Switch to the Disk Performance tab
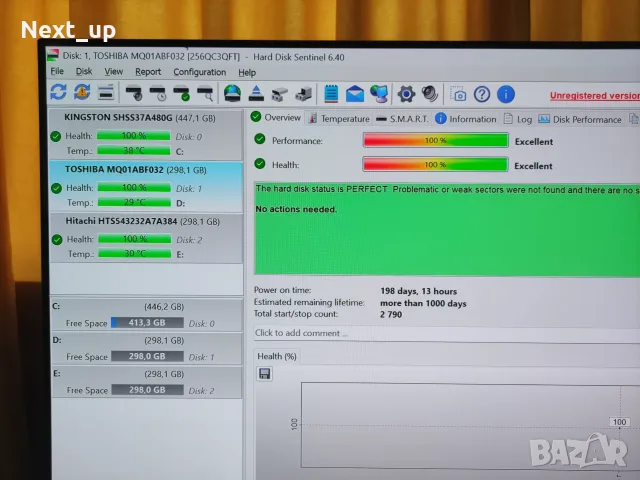The image size is (640, 480). point(580,119)
